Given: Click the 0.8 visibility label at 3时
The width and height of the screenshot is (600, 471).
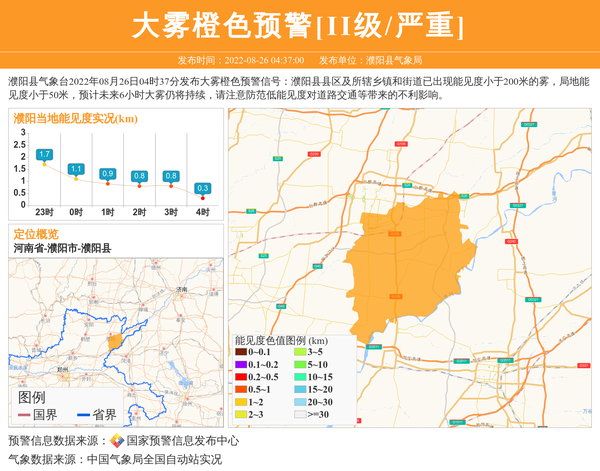Looking at the screenshot, I should coord(171,176).
